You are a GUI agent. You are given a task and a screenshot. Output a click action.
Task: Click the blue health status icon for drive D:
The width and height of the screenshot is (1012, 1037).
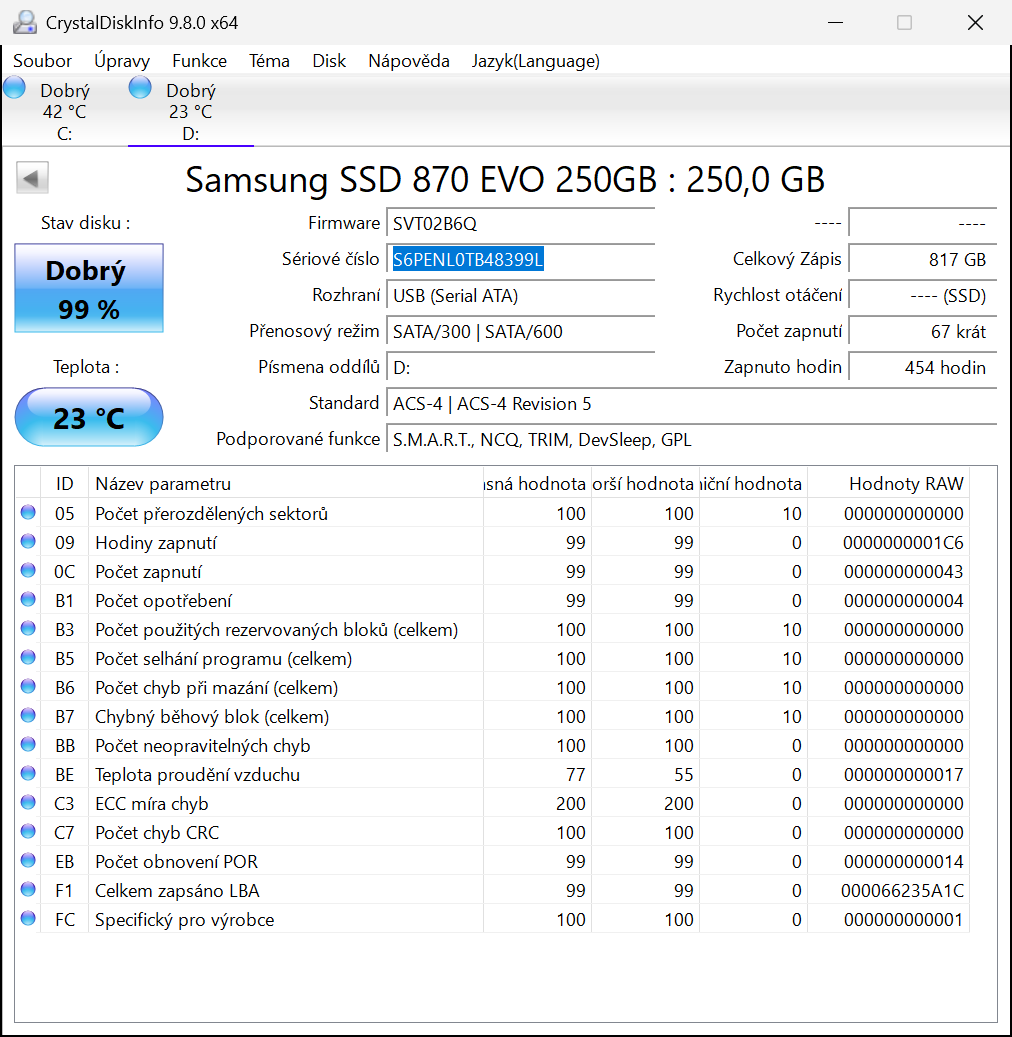pyautogui.click(x=140, y=88)
